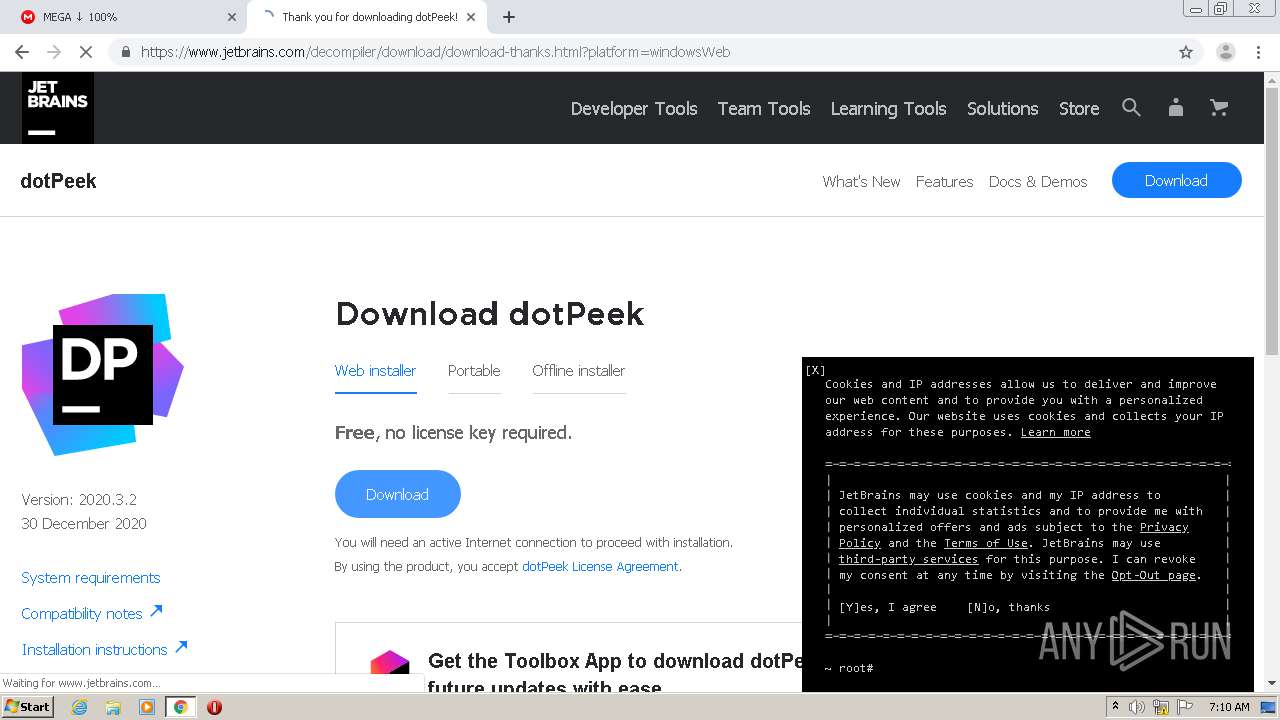Open the dotPeek License Agreement link

[x=600, y=566]
